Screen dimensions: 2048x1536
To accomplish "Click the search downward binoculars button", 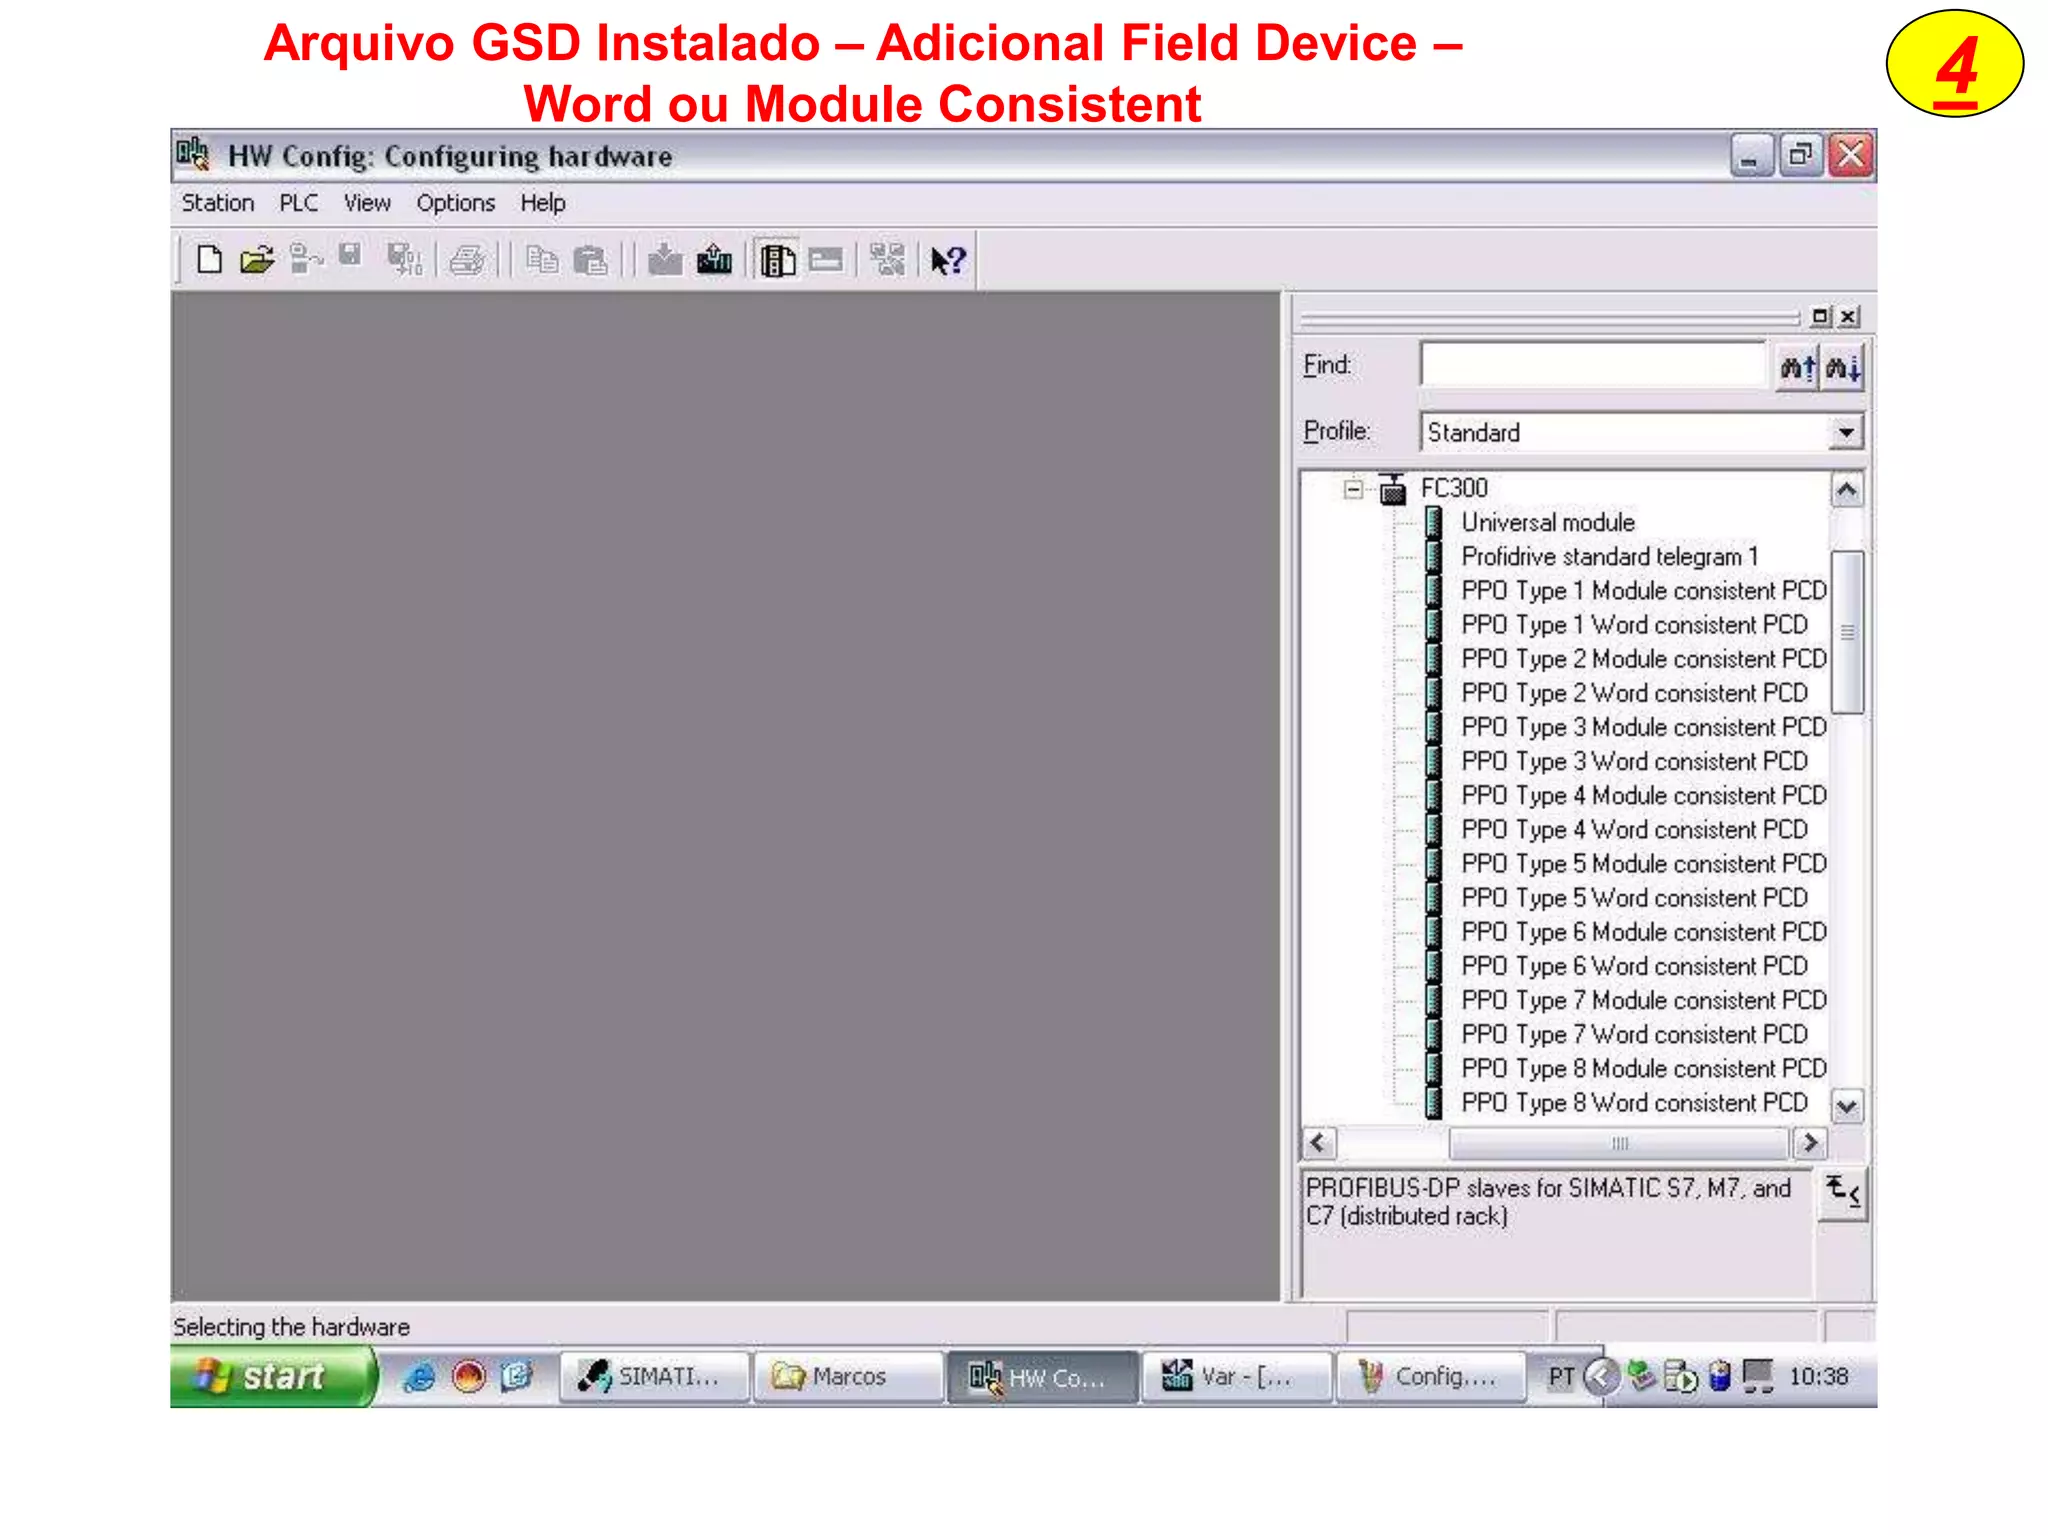I will (1842, 367).
